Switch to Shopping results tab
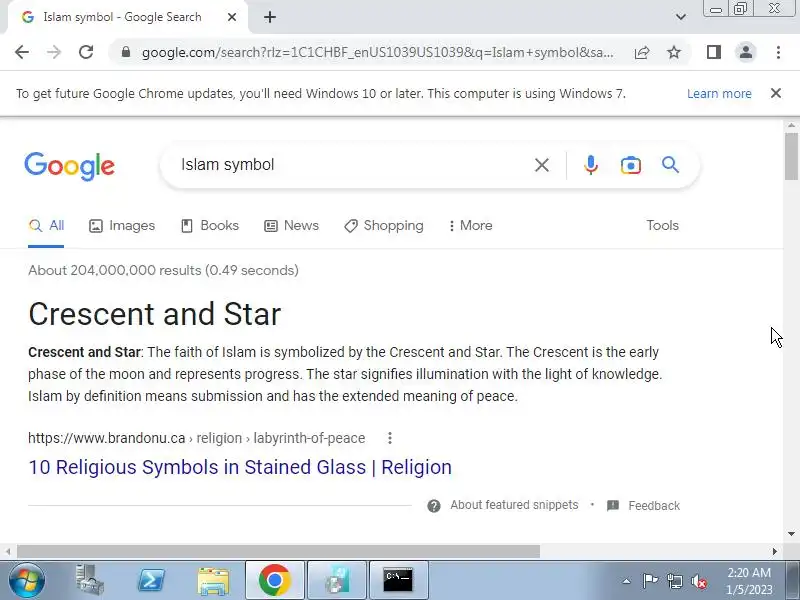This screenshot has width=800, height=600. 384,226
